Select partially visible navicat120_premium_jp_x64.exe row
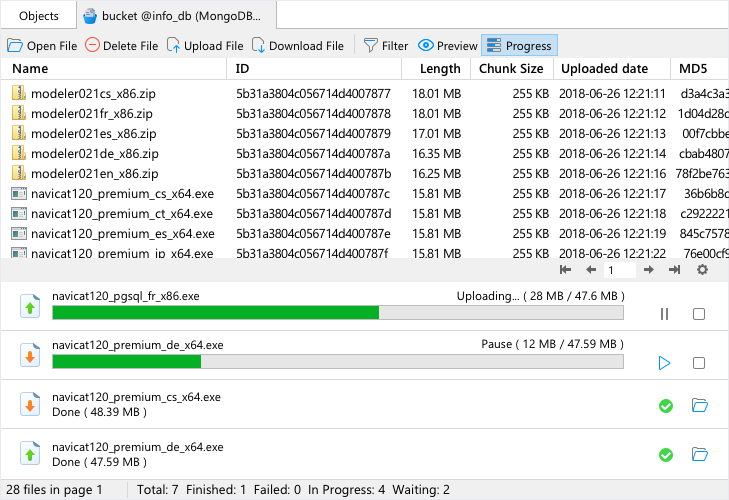 [364, 253]
